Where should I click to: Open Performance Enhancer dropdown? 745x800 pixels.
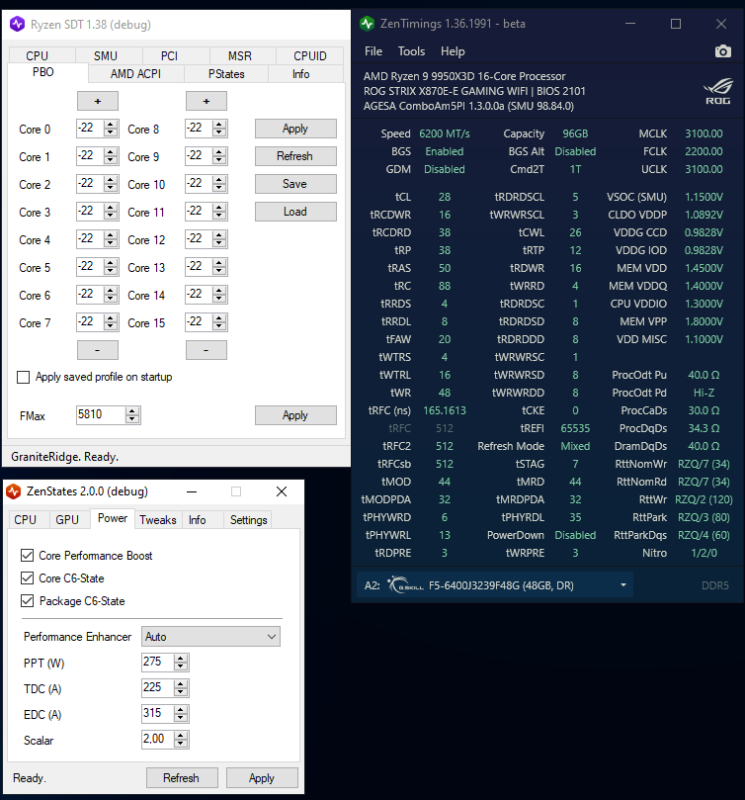(211, 637)
